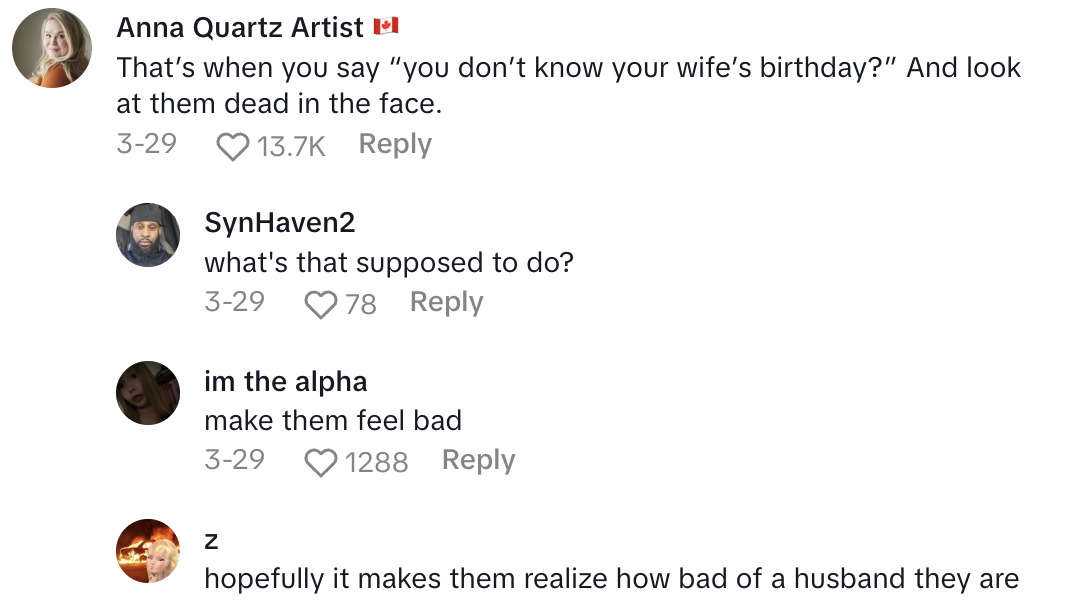Click the 1288 like count
The image size is (1068, 602).
pyautogui.click(x=376, y=462)
